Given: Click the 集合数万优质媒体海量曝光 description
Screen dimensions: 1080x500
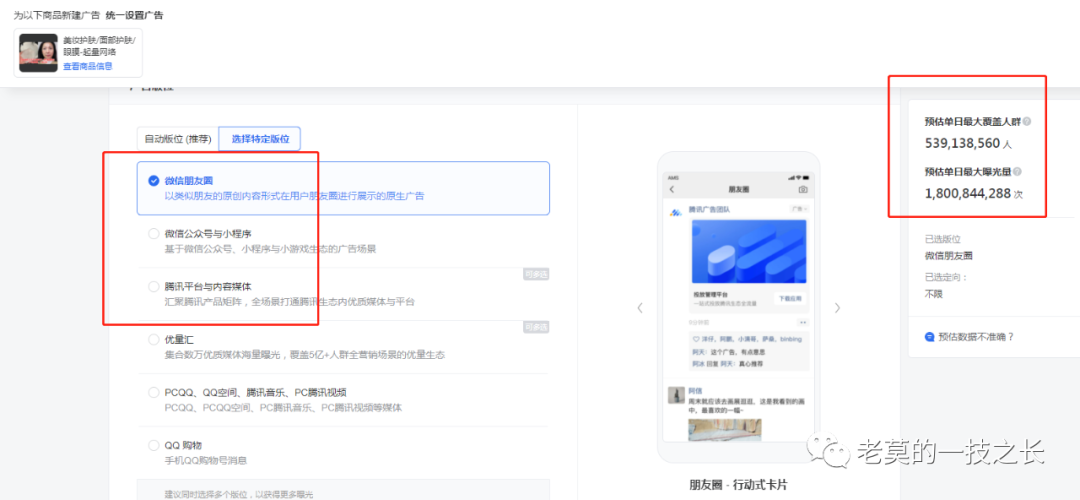Looking at the screenshot, I should click(x=304, y=355).
